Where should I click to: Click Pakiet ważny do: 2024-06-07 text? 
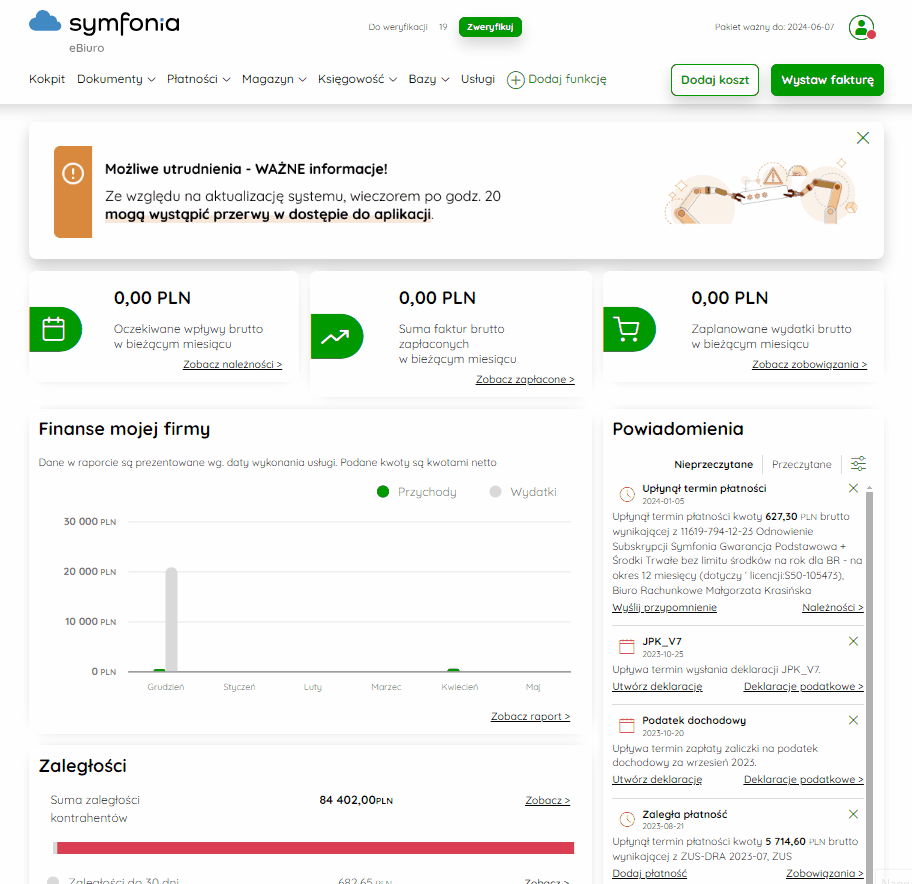[774, 27]
